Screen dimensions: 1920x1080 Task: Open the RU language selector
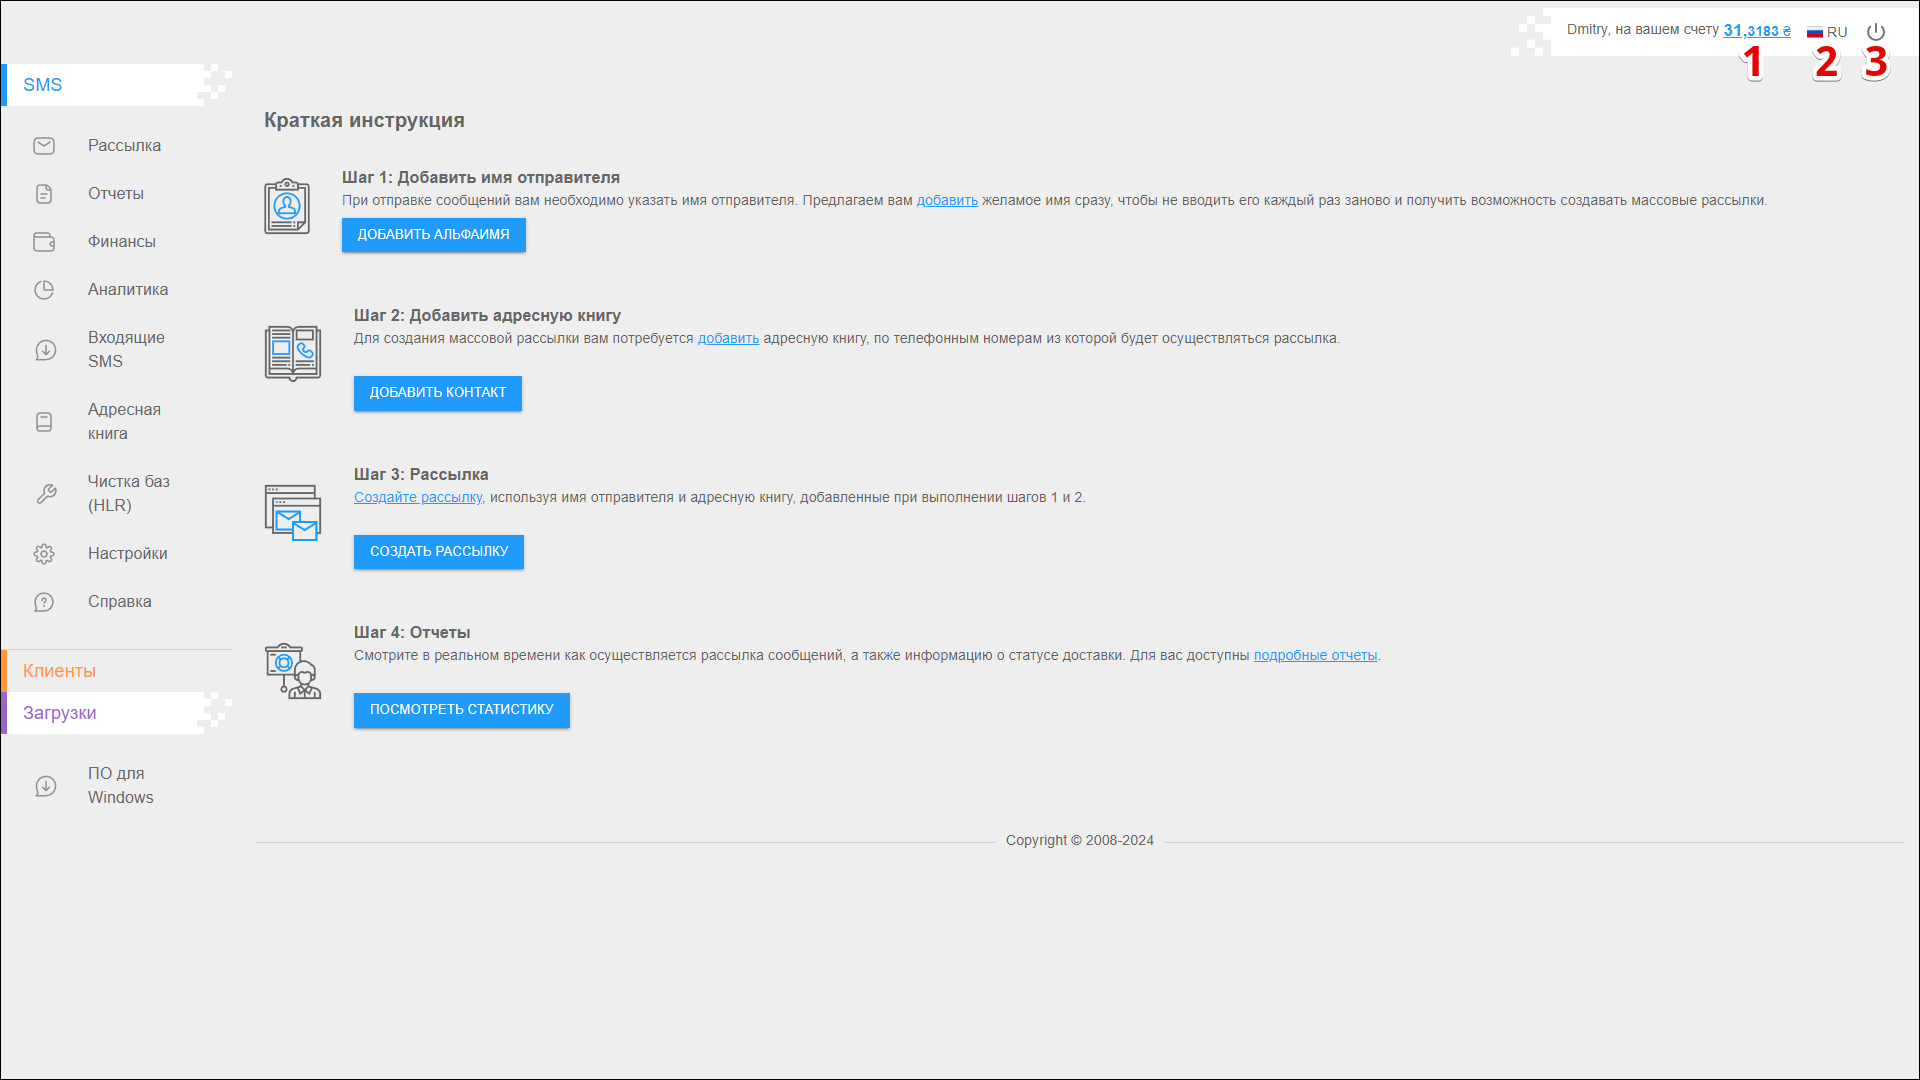[x=1827, y=32]
